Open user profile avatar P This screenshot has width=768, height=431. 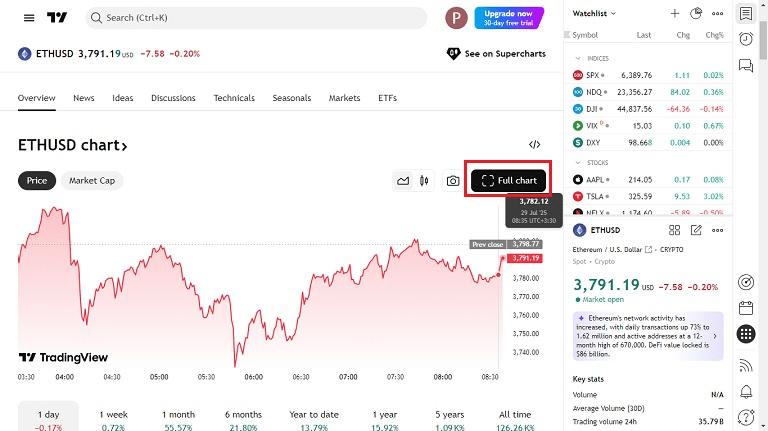tap(456, 18)
